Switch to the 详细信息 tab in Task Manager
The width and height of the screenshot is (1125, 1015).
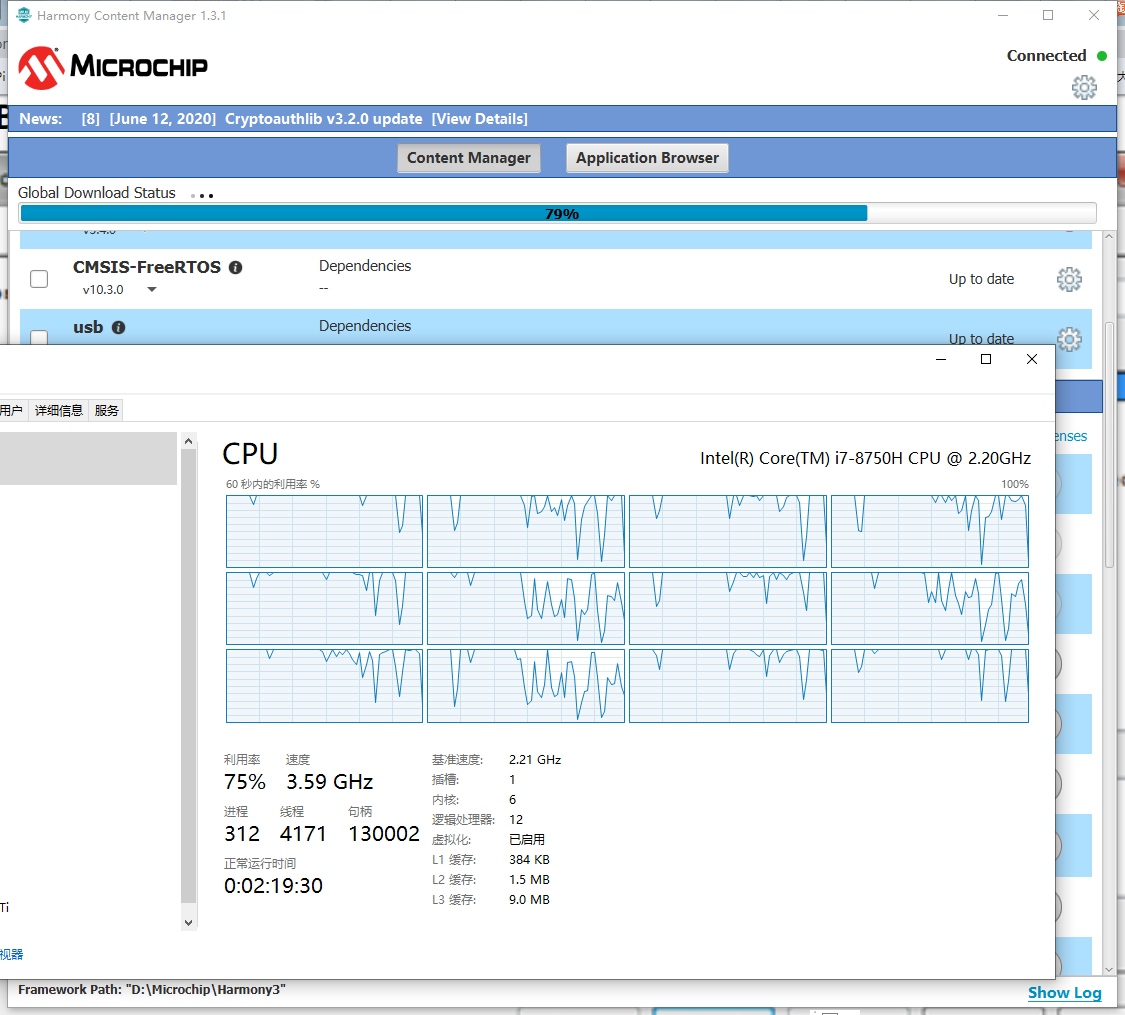pyautogui.click(x=59, y=410)
